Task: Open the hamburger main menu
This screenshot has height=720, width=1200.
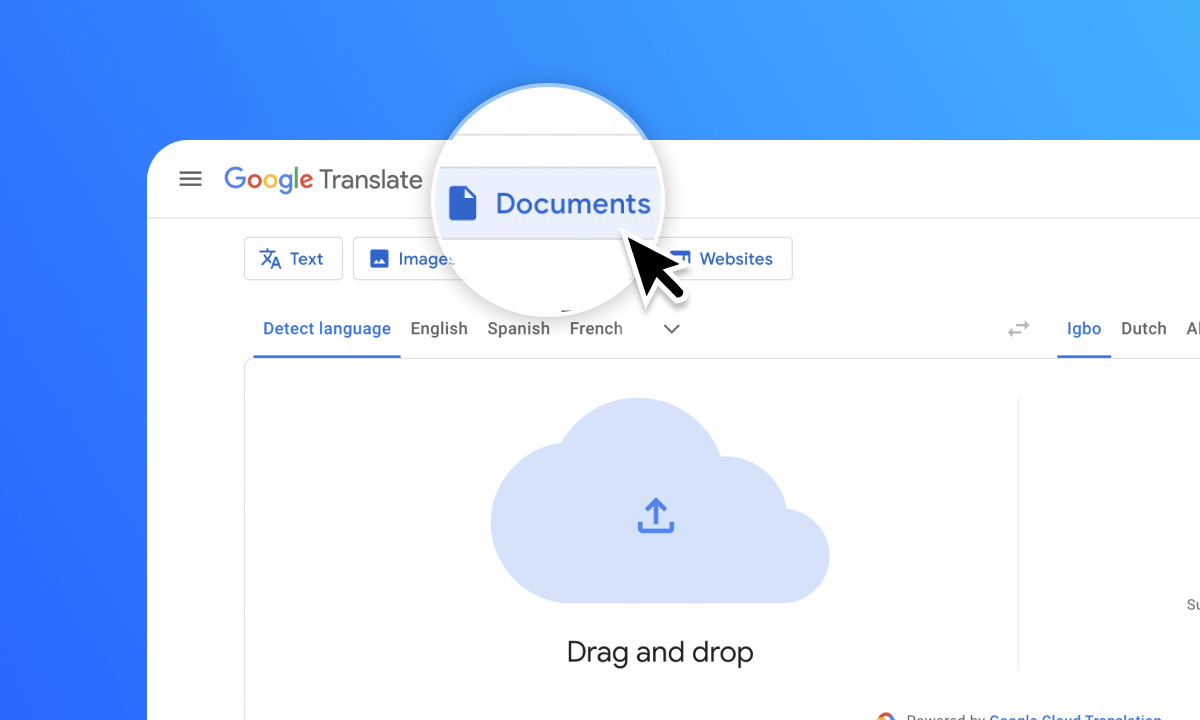Action: click(190, 179)
